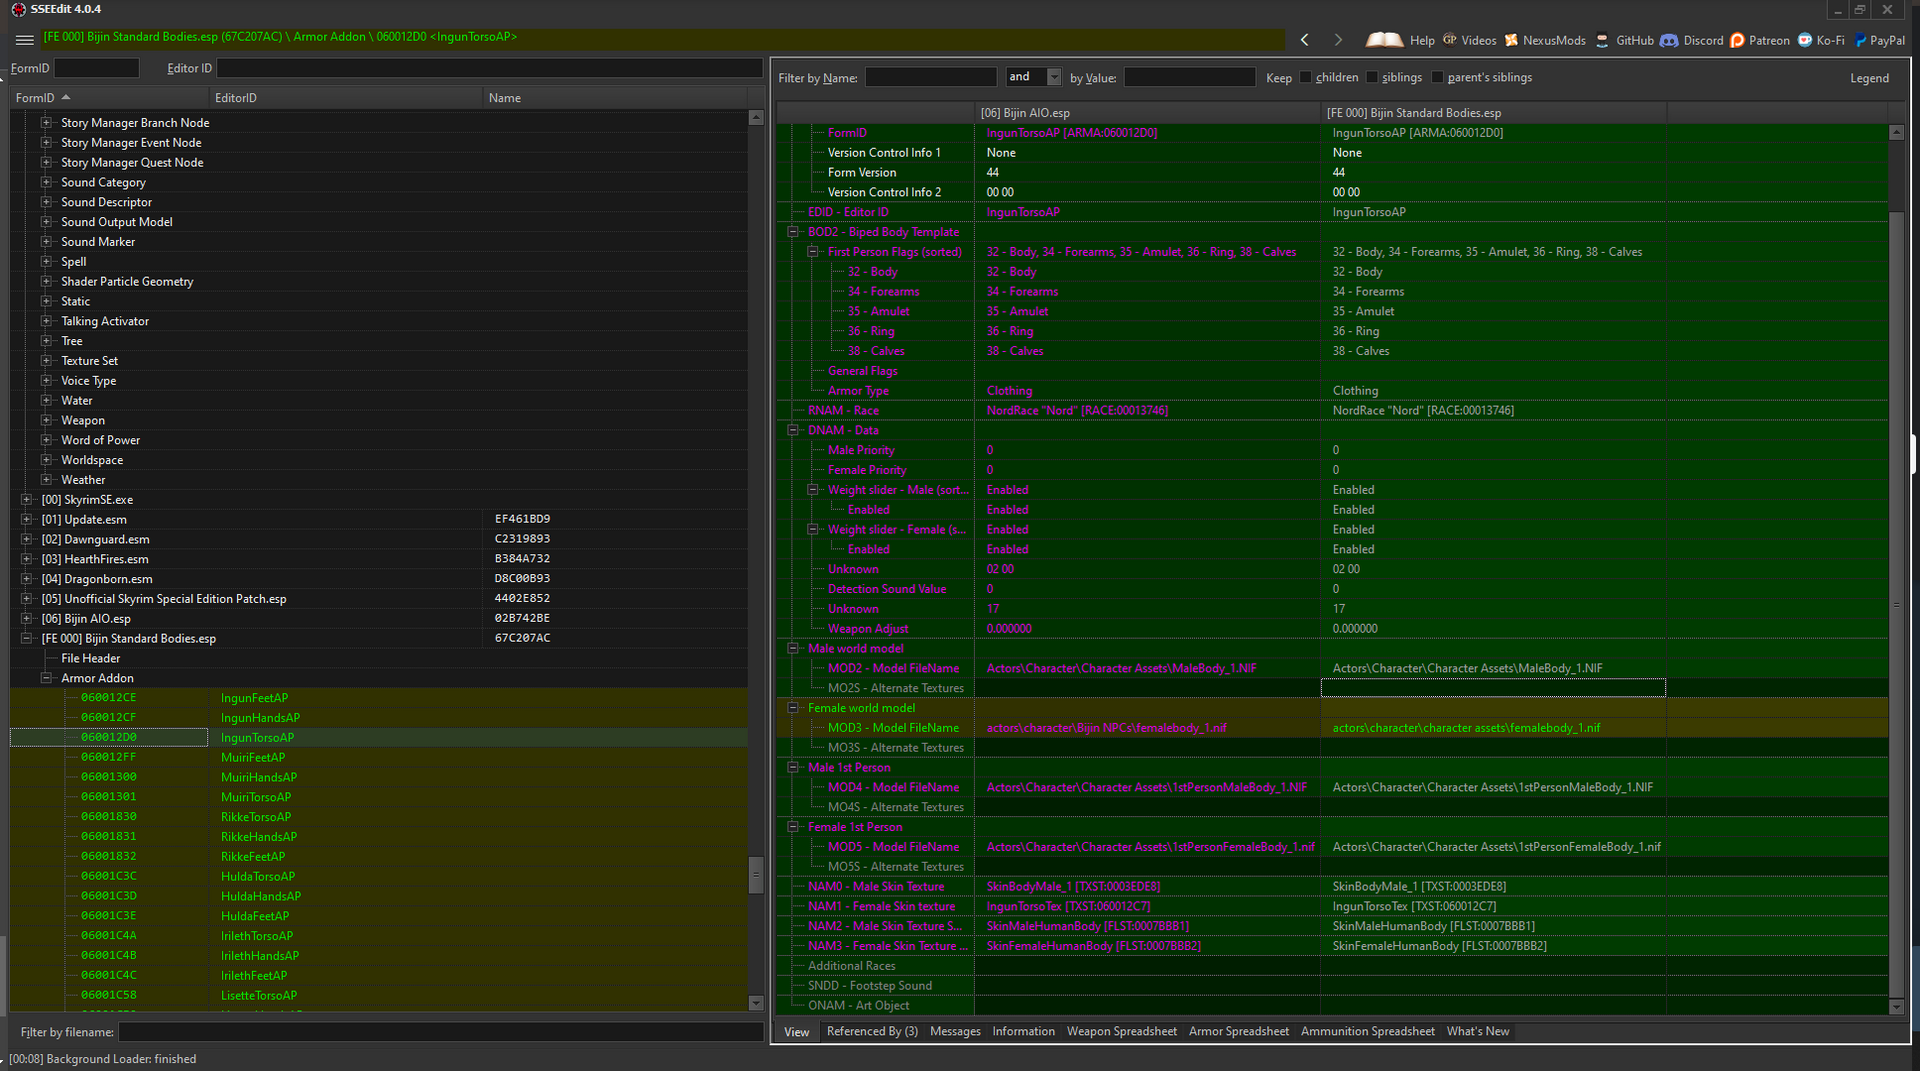Viewport: 1920px width, 1071px height.
Task: Expand the Sound Descriptor group
Action: [46, 202]
